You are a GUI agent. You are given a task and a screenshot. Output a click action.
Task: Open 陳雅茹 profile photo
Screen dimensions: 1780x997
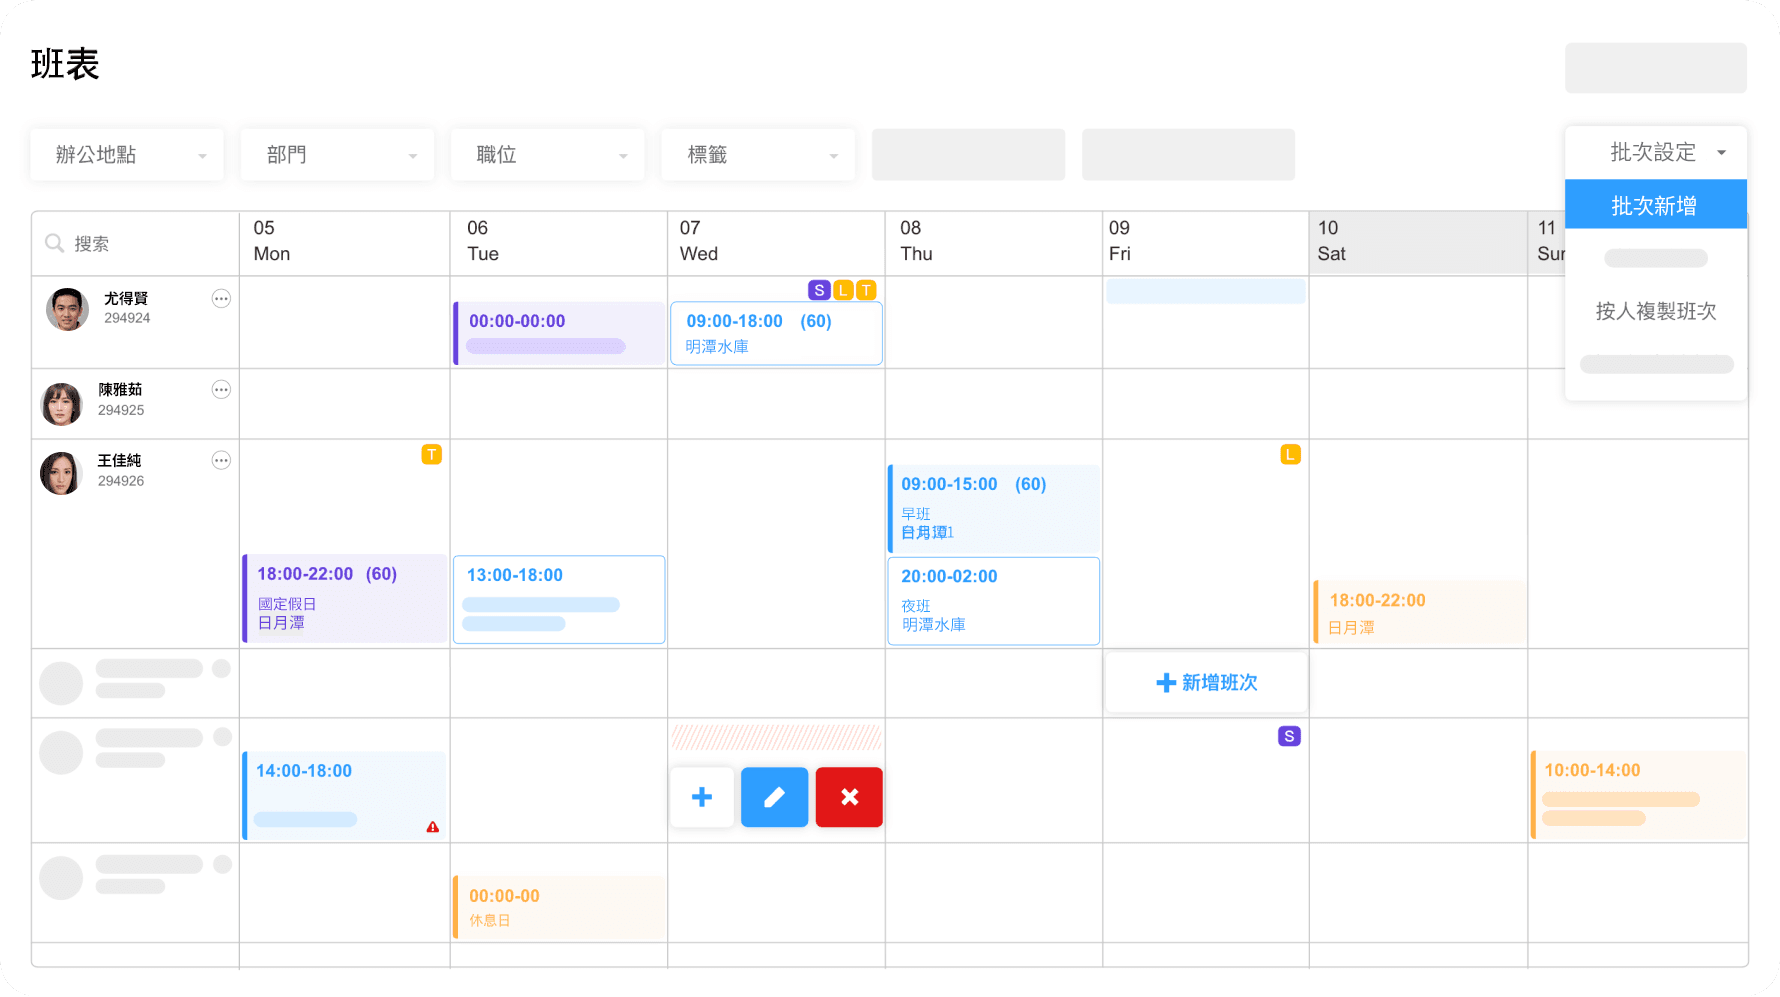61,403
